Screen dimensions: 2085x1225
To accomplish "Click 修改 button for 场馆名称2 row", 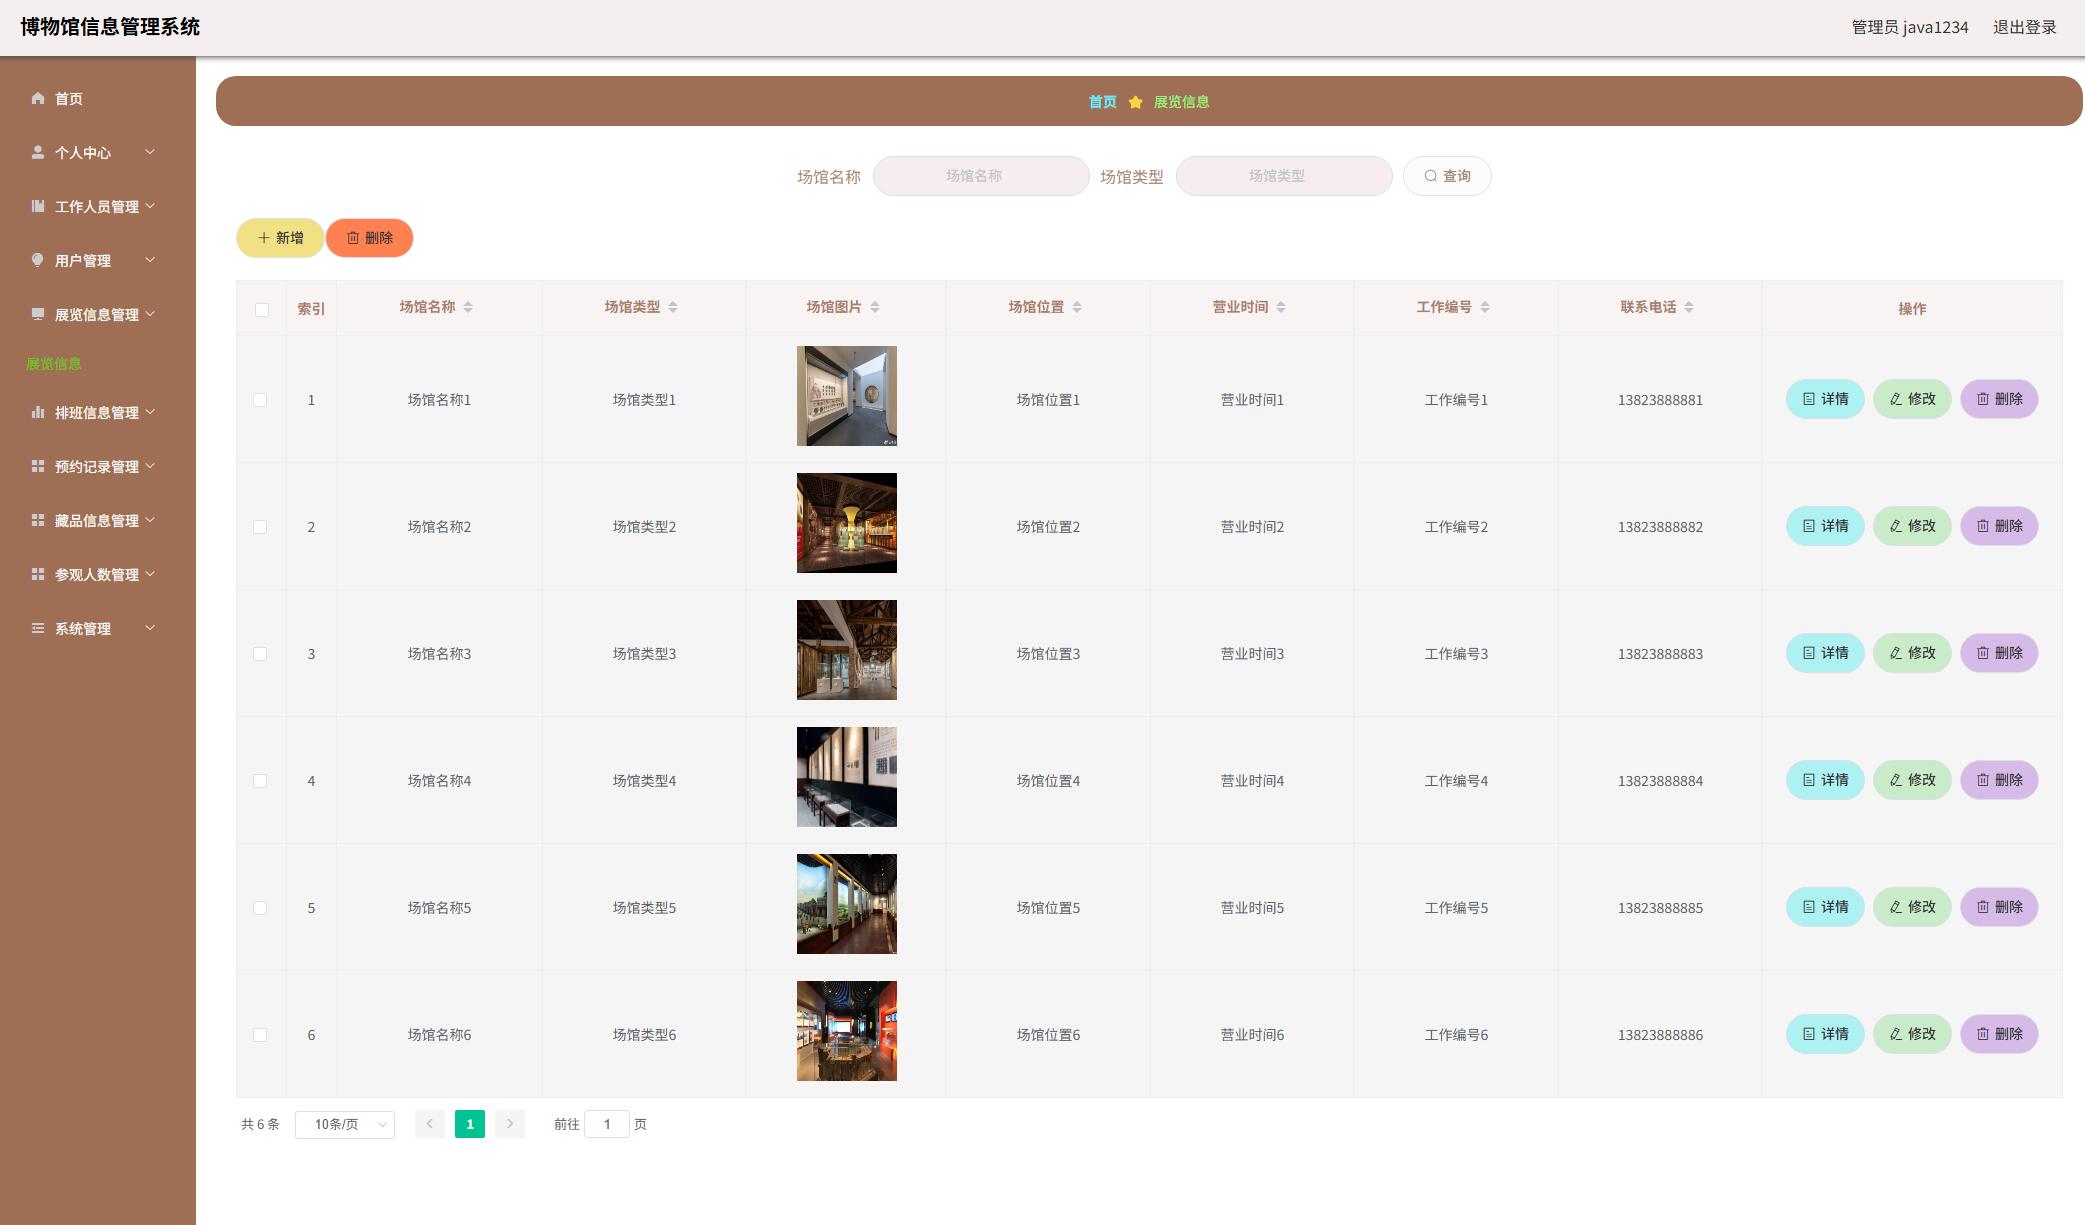I will point(1911,526).
